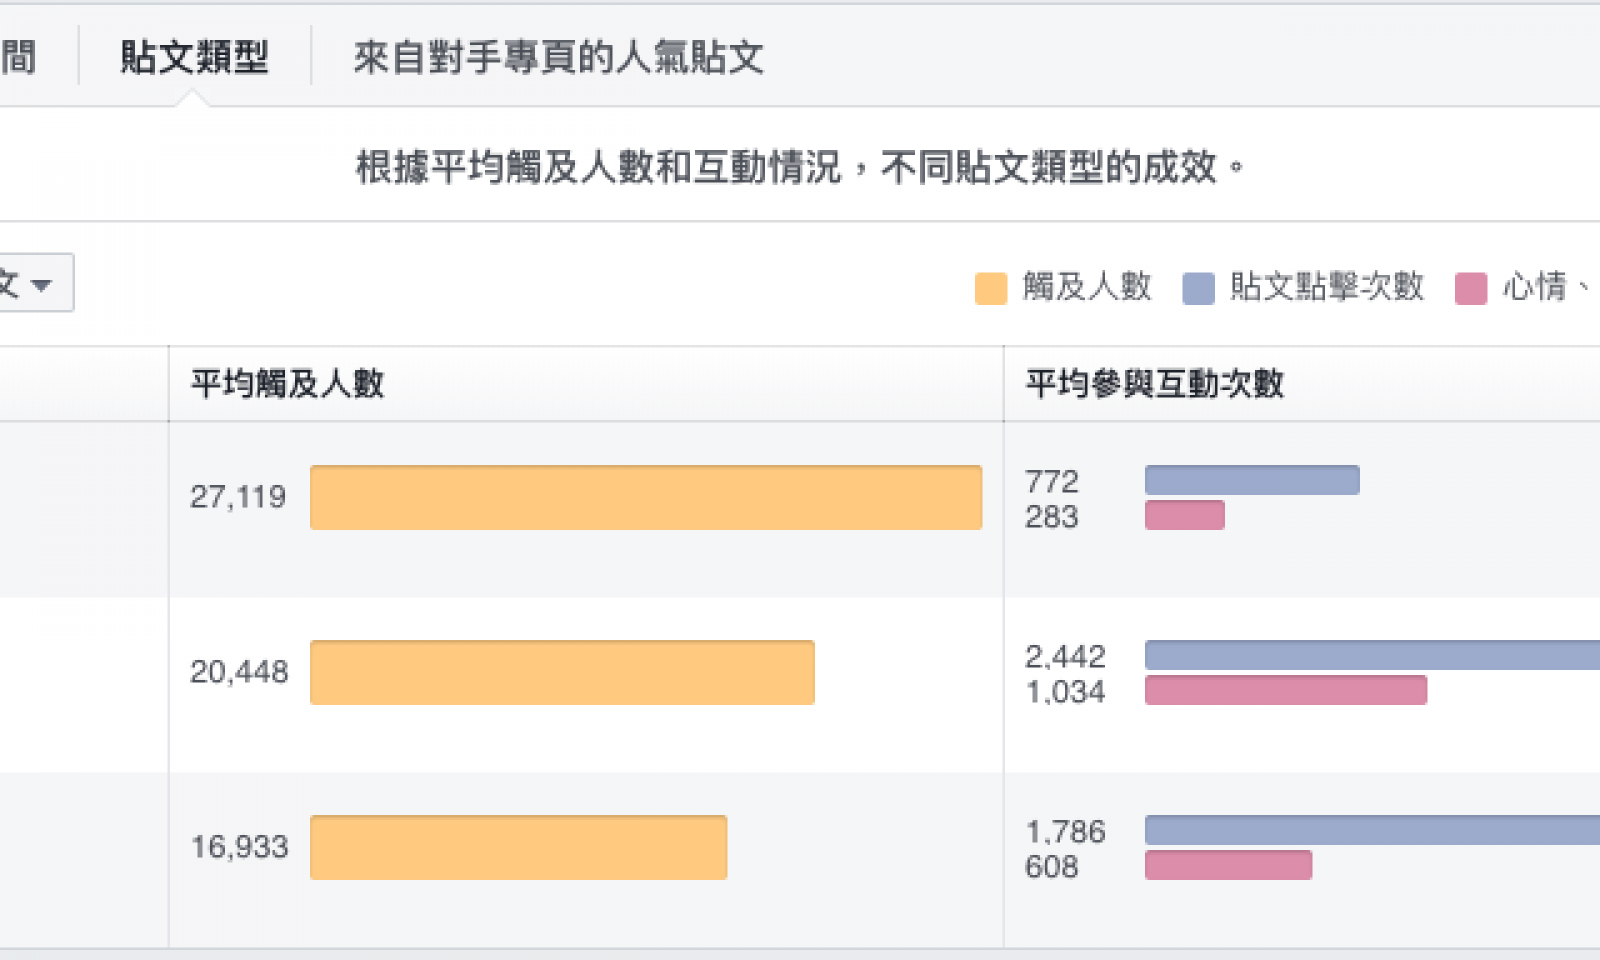Click the orange 觸及人數 legend swatch
This screenshot has height=960, width=1600.
click(x=990, y=288)
